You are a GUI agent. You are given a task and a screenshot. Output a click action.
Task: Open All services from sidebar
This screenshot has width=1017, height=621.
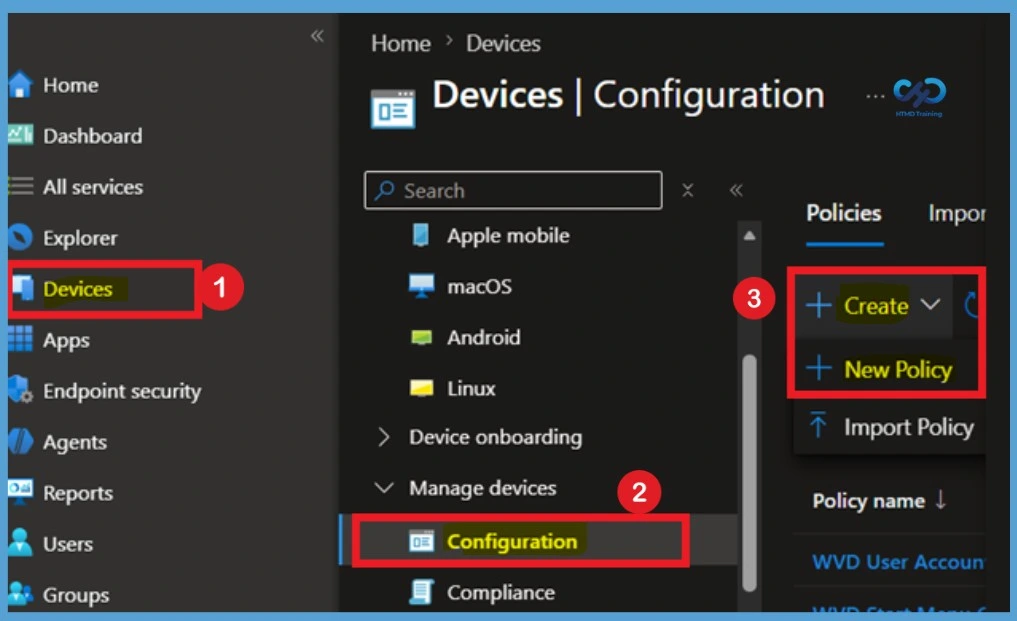(93, 187)
